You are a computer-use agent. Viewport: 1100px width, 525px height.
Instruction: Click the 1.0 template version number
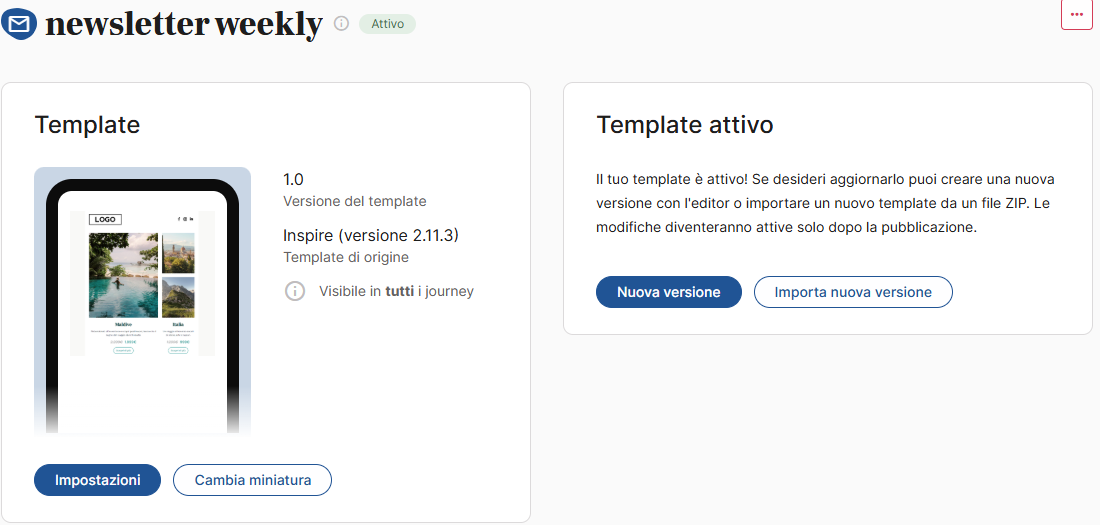pyautogui.click(x=293, y=179)
